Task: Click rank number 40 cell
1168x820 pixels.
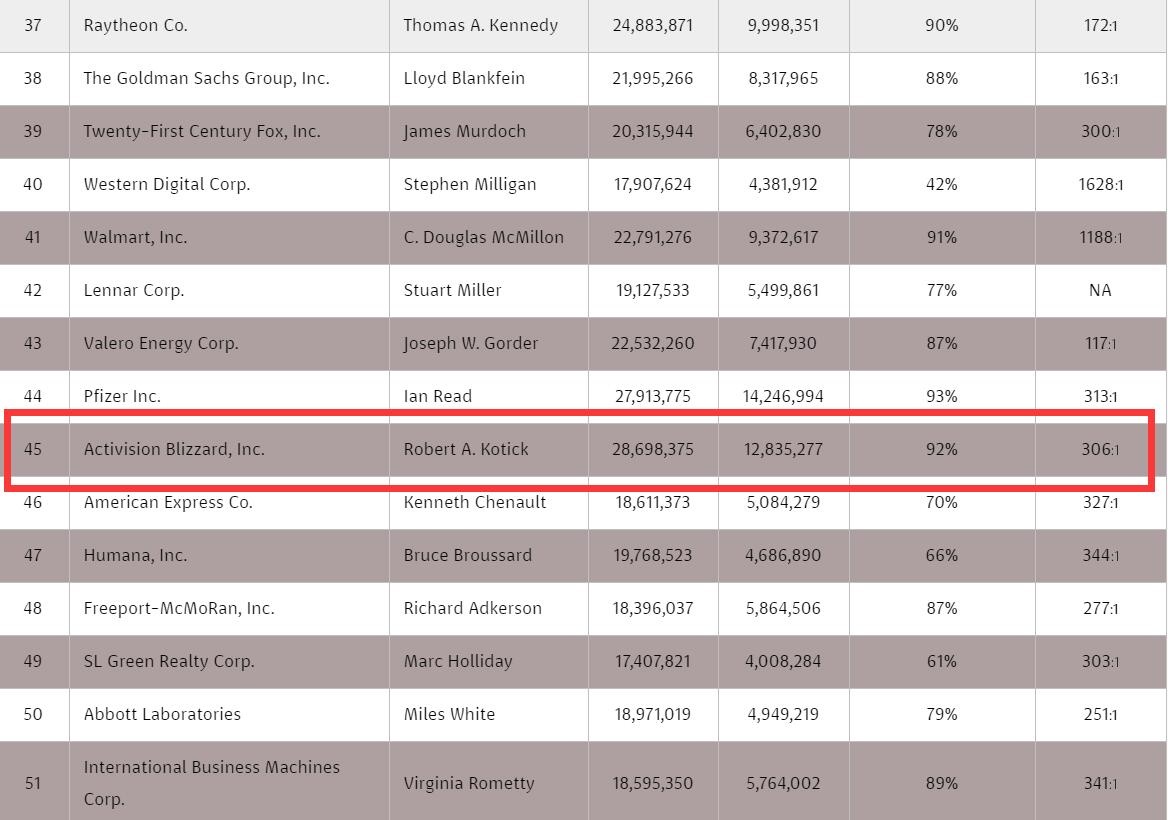Action: coord(33,184)
